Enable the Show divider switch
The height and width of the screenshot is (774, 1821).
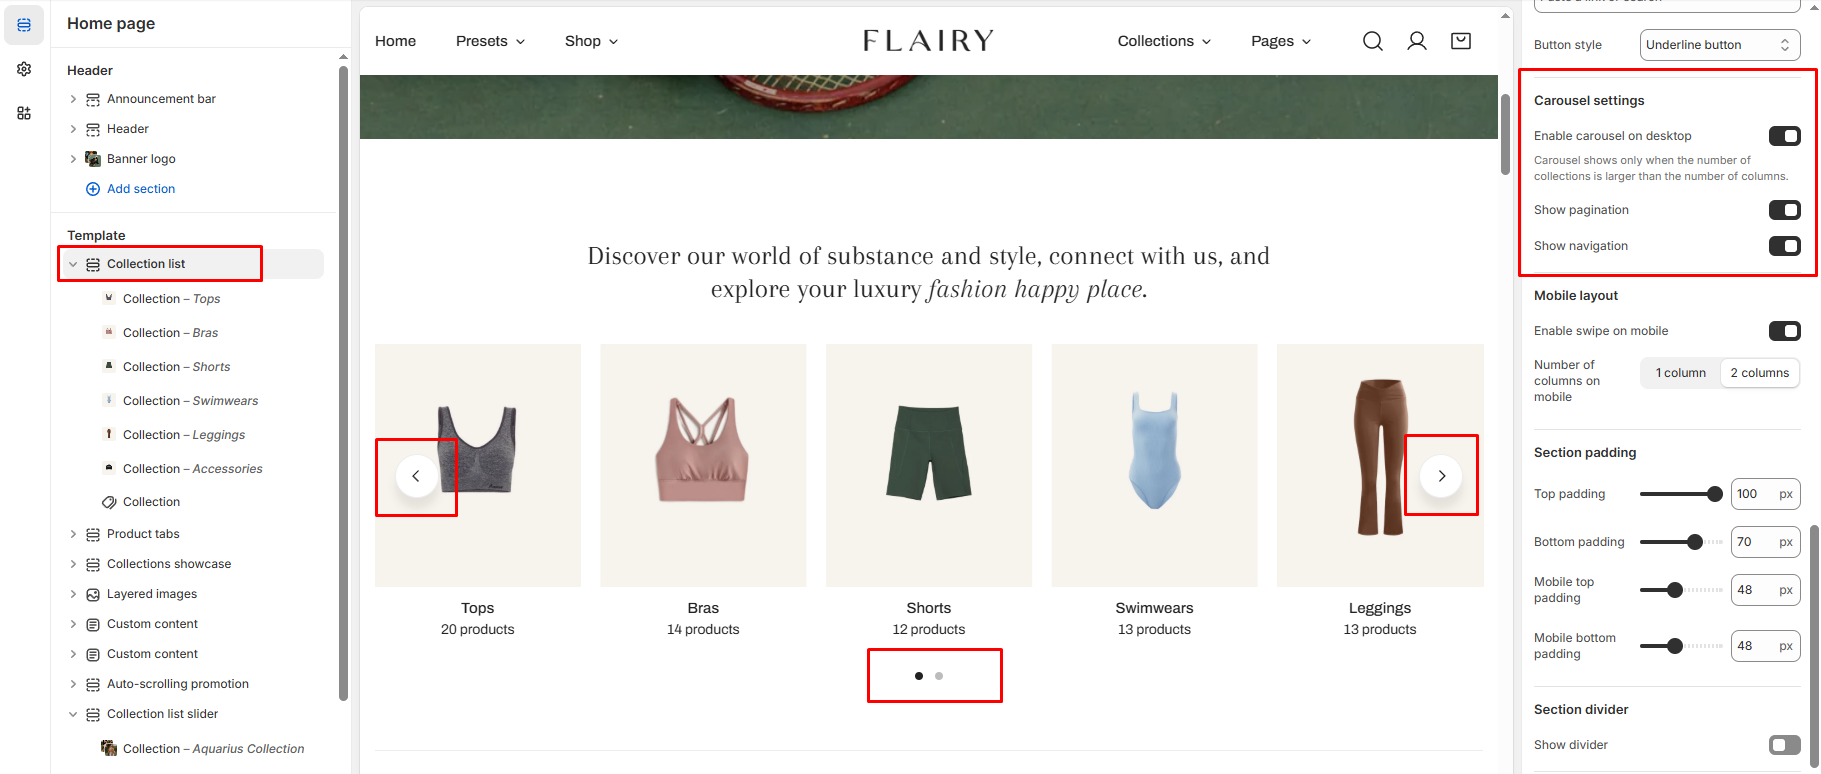1784,745
